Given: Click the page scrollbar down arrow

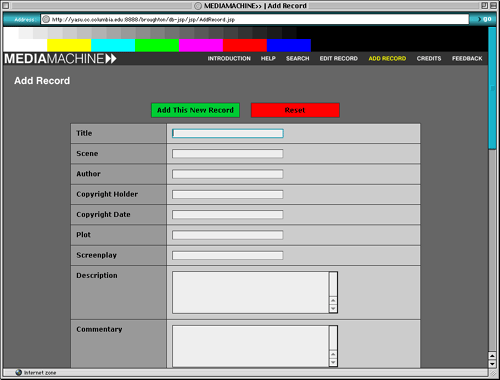Looking at the screenshot, I should pyautogui.click(x=492, y=364).
